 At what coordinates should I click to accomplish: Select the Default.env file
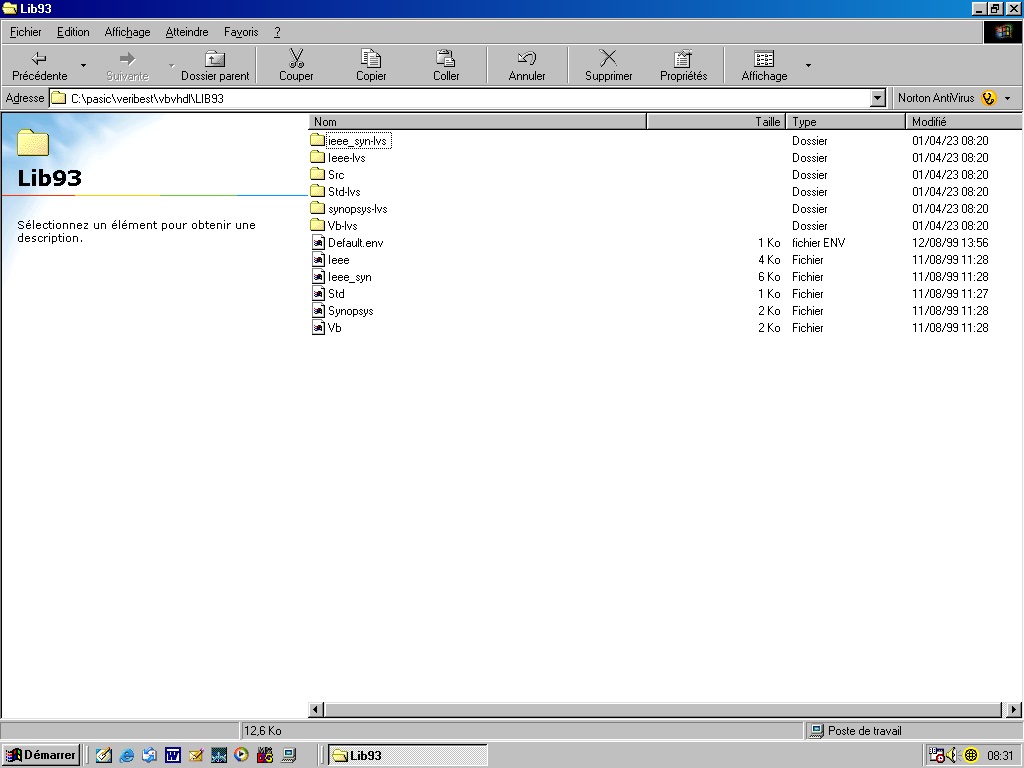click(355, 243)
